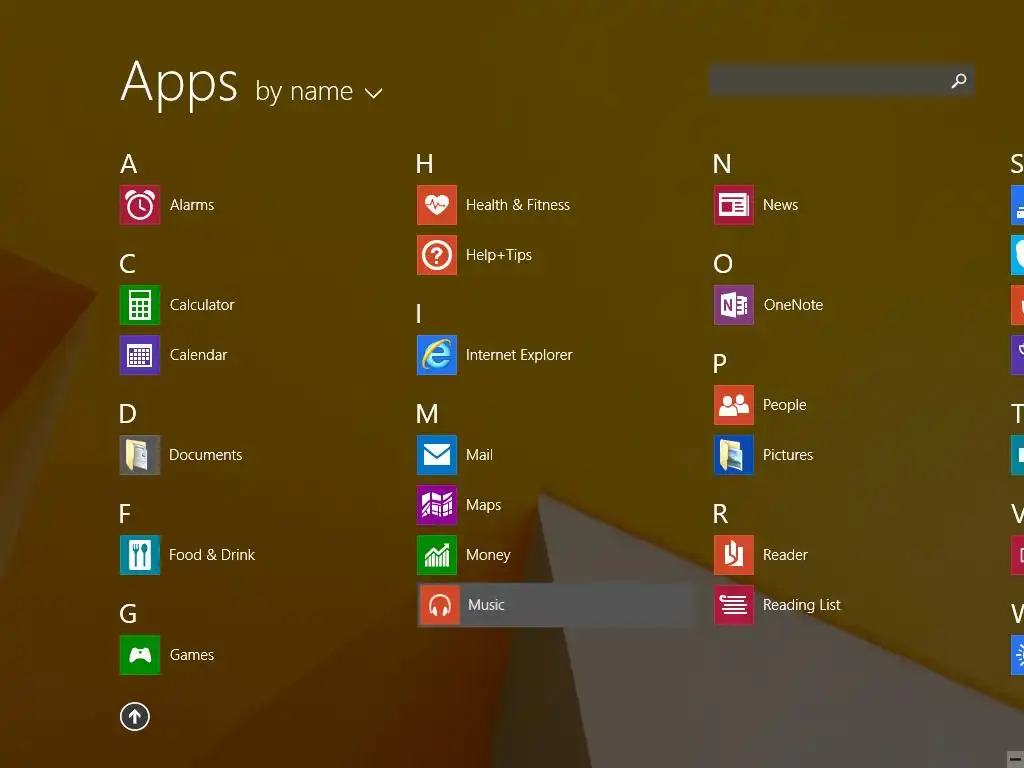Open the Help+Tips question mark icon
Image resolution: width=1024 pixels, height=768 pixels.
click(437, 255)
